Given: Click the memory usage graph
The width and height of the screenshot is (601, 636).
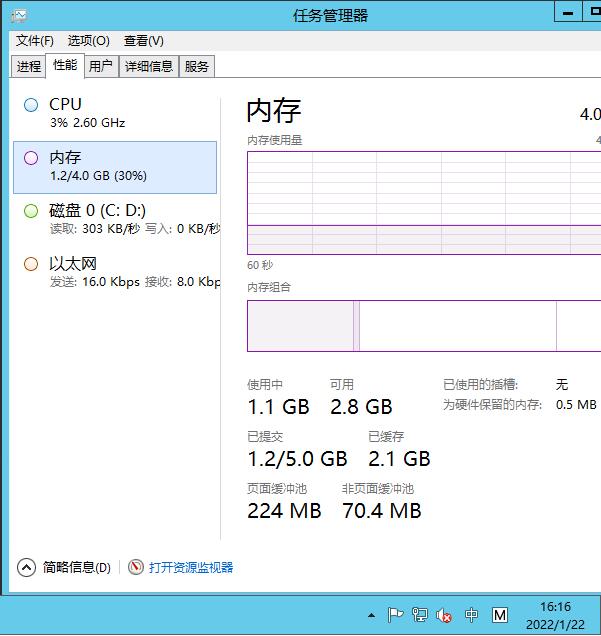Looking at the screenshot, I should pos(424,203).
